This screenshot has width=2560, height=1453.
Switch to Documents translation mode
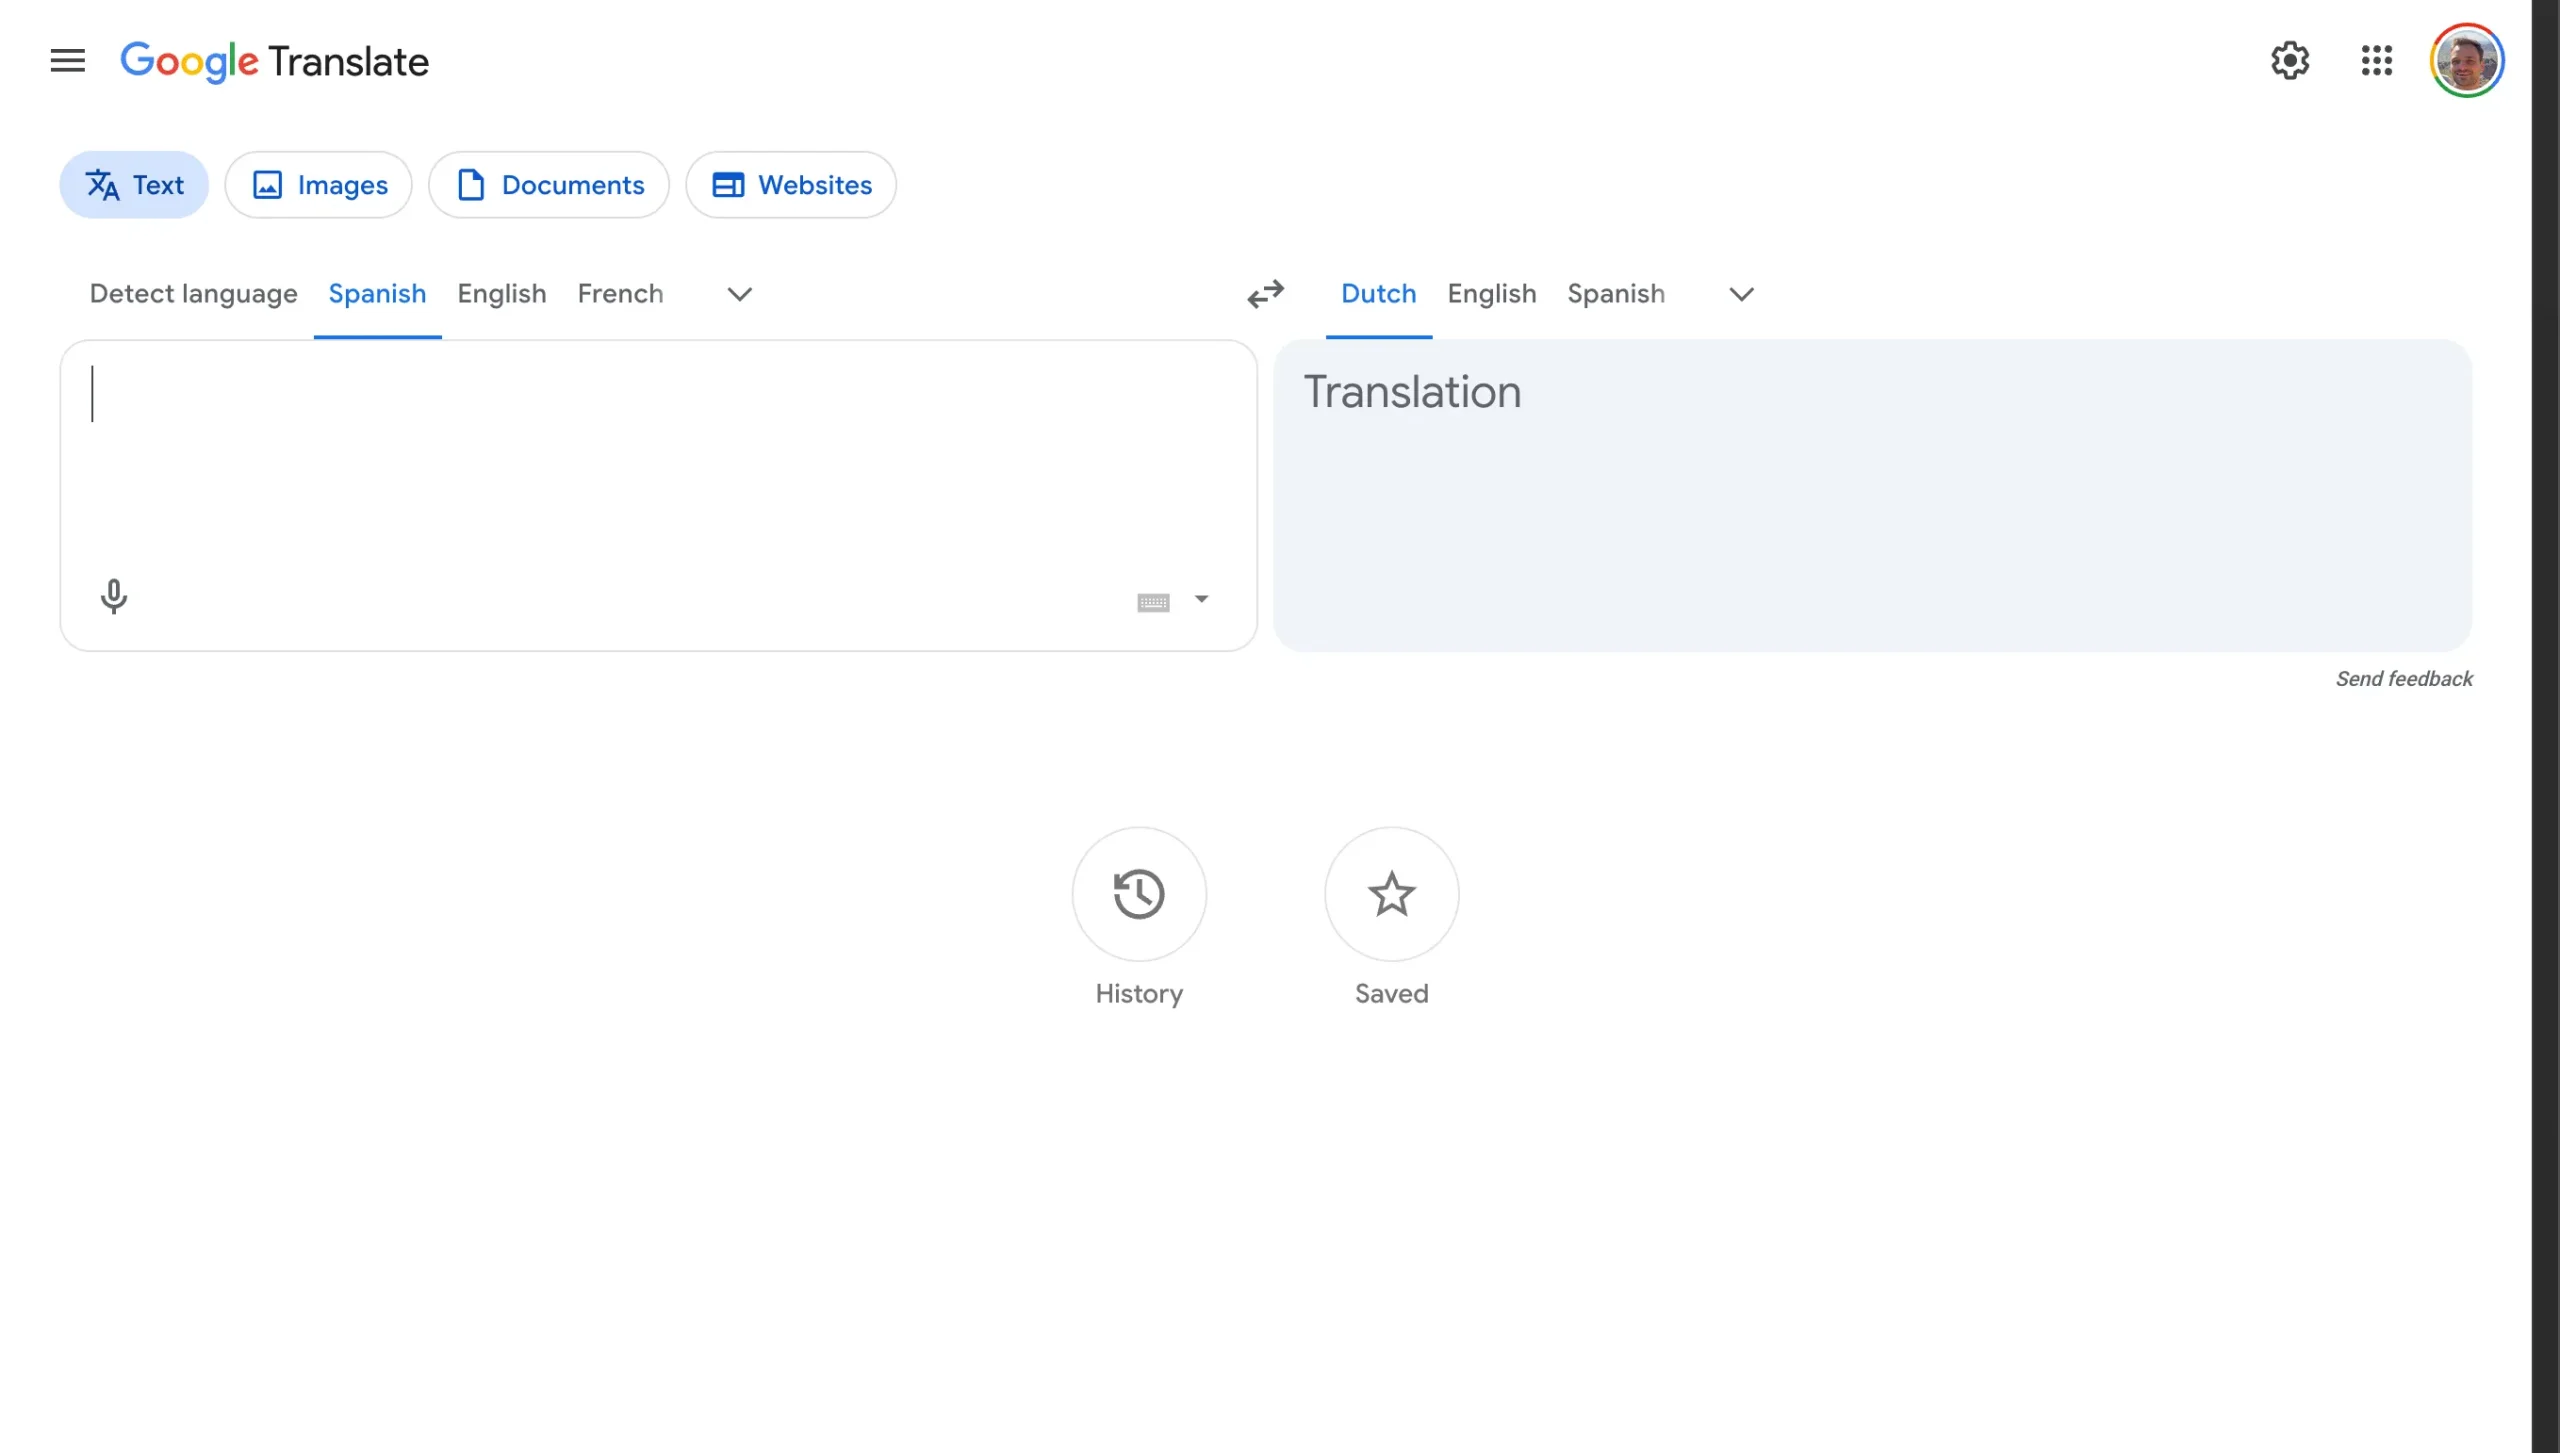[x=549, y=185]
